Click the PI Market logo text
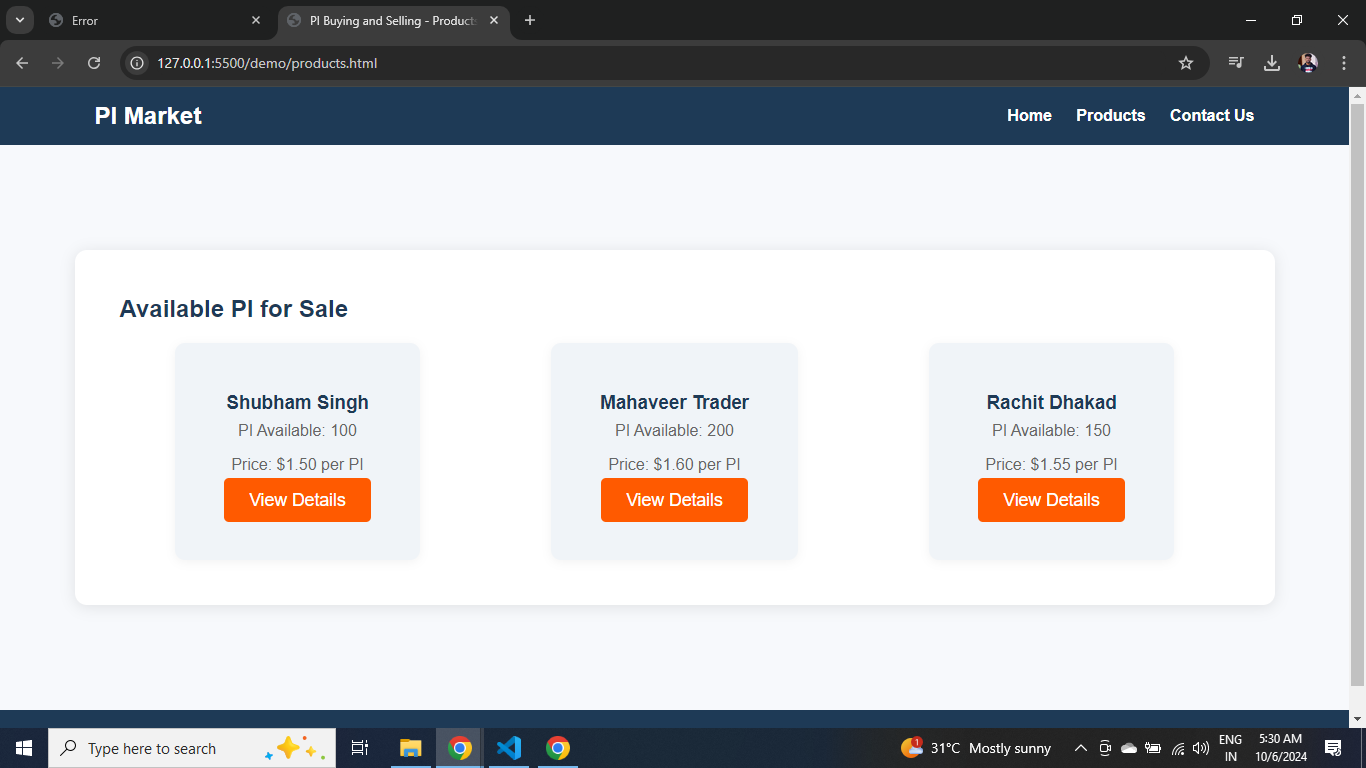The width and height of the screenshot is (1366, 768). tap(148, 116)
